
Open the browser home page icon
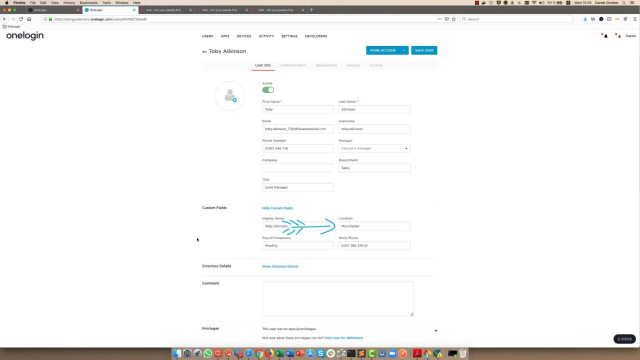point(29,19)
